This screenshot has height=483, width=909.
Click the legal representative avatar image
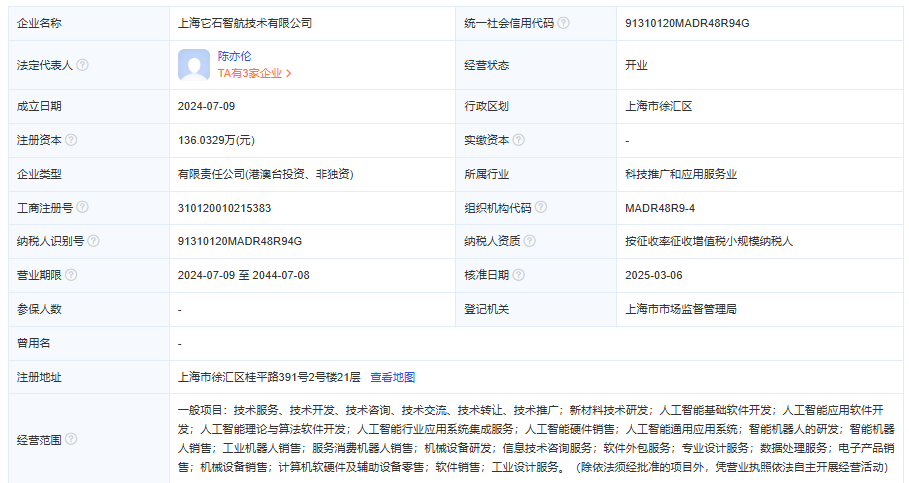(194, 65)
